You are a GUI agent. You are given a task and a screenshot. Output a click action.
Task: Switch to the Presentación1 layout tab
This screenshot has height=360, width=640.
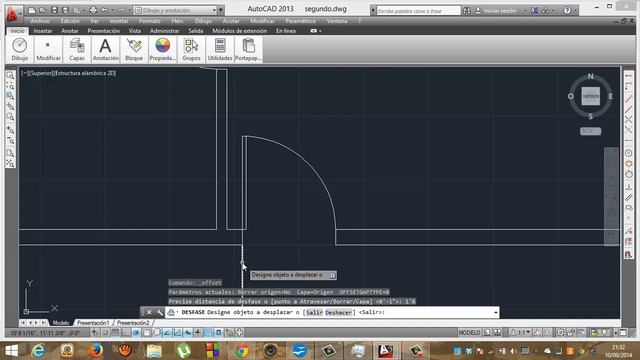pos(93,323)
